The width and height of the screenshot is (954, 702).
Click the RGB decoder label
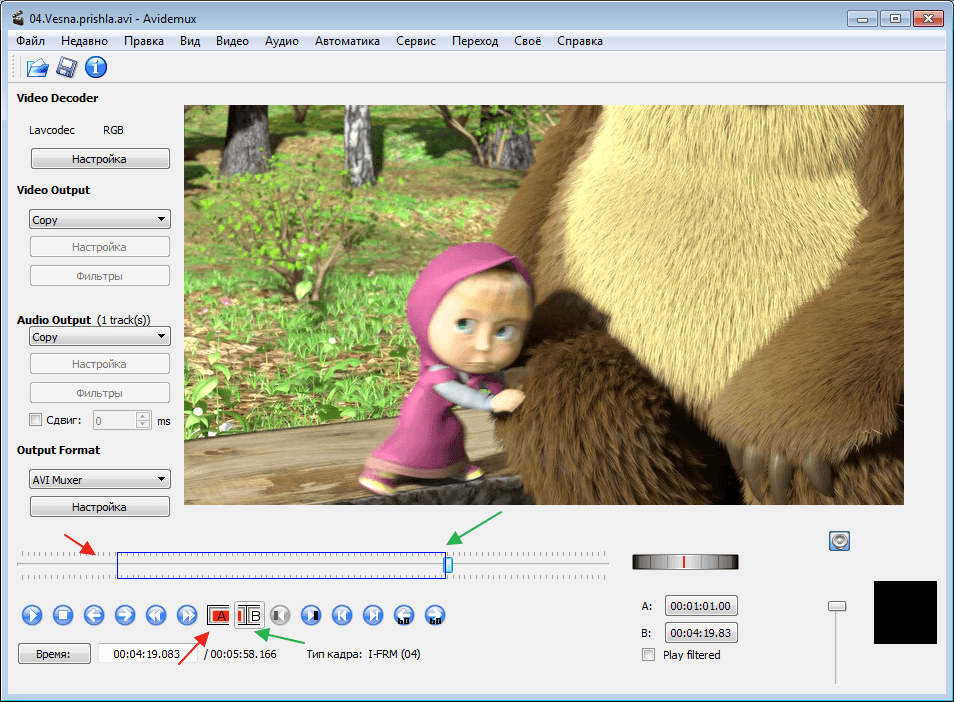pyautogui.click(x=113, y=130)
